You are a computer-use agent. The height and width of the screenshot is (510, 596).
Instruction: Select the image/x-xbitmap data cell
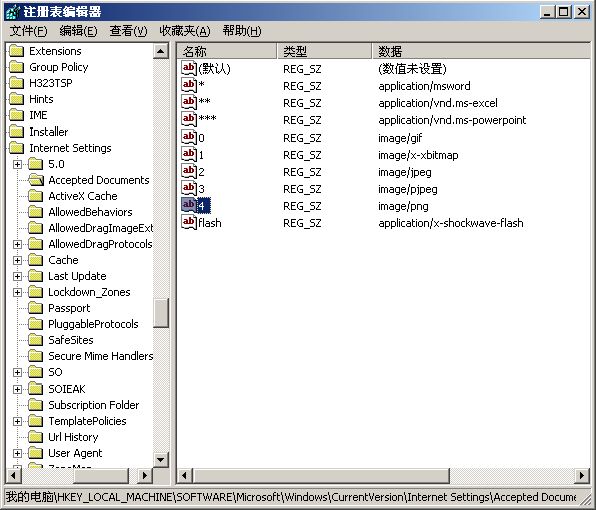click(418, 155)
